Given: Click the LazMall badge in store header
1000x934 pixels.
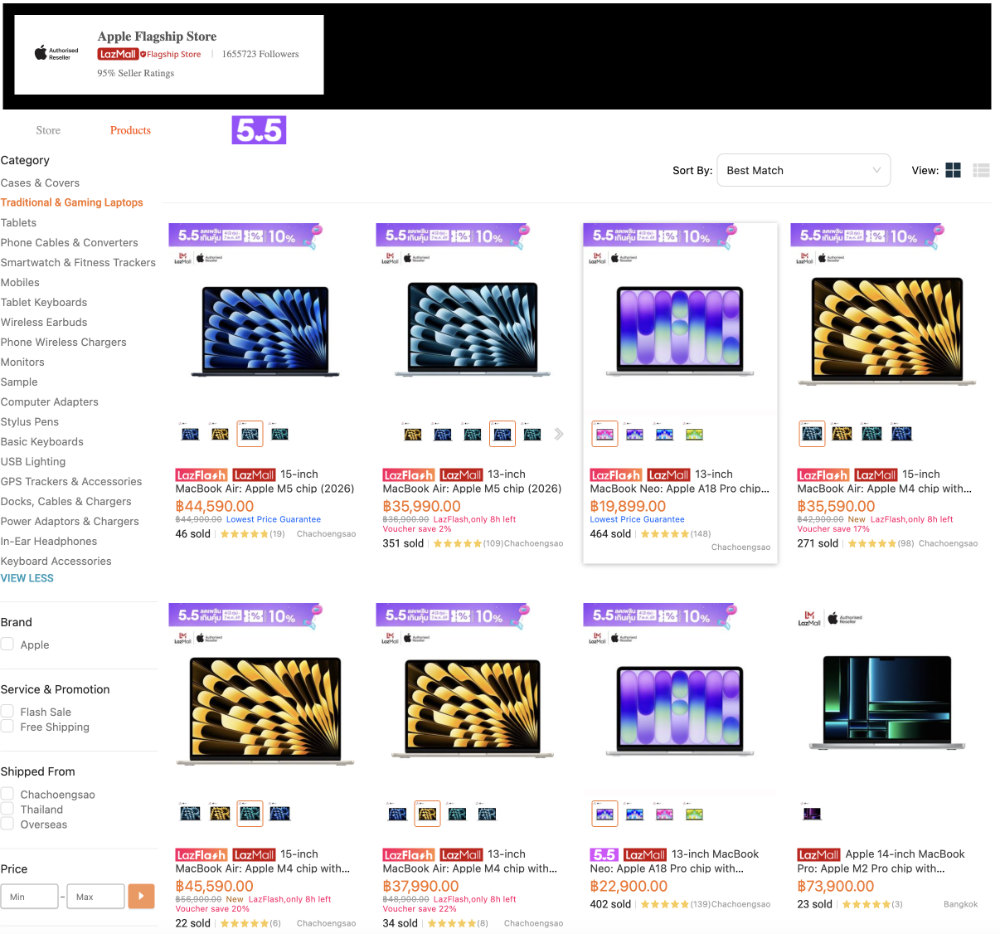Looking at the screenshot, I should point(117,54).
